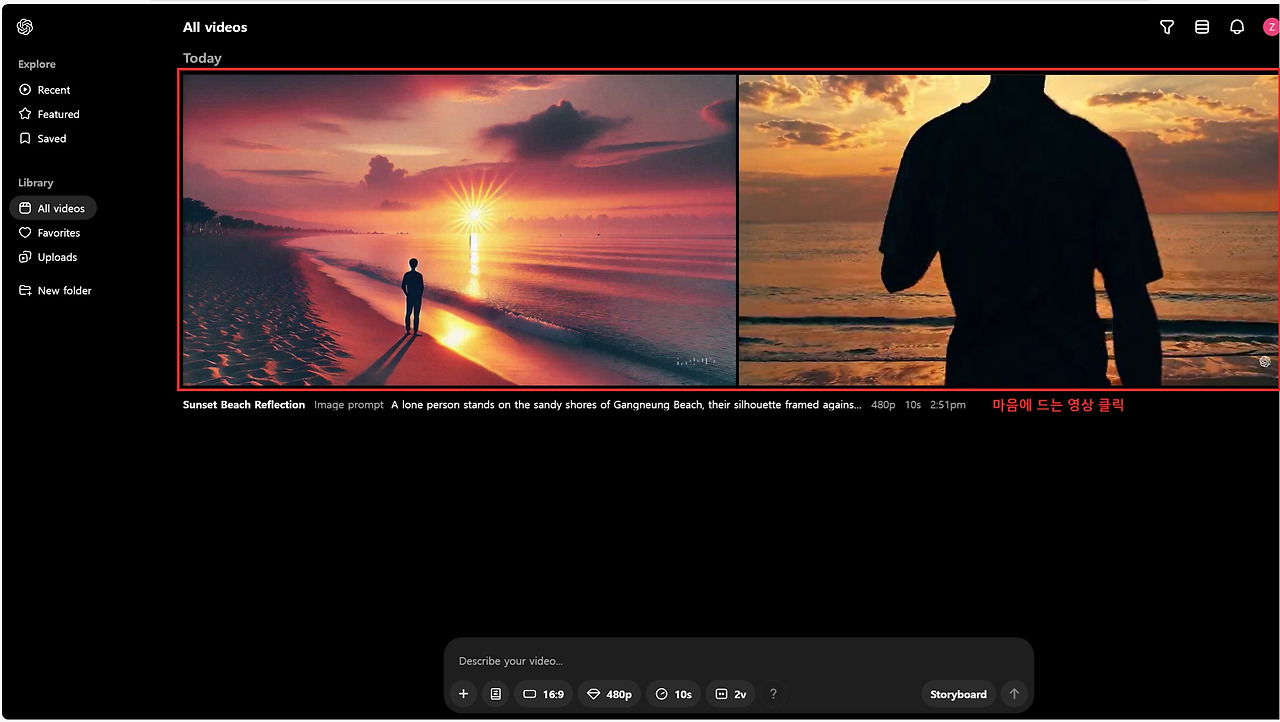Viewport: 1280px width, 722px height.
Task: Open the close-up silhouette video thumbnail
Action: pos(1008,230)
